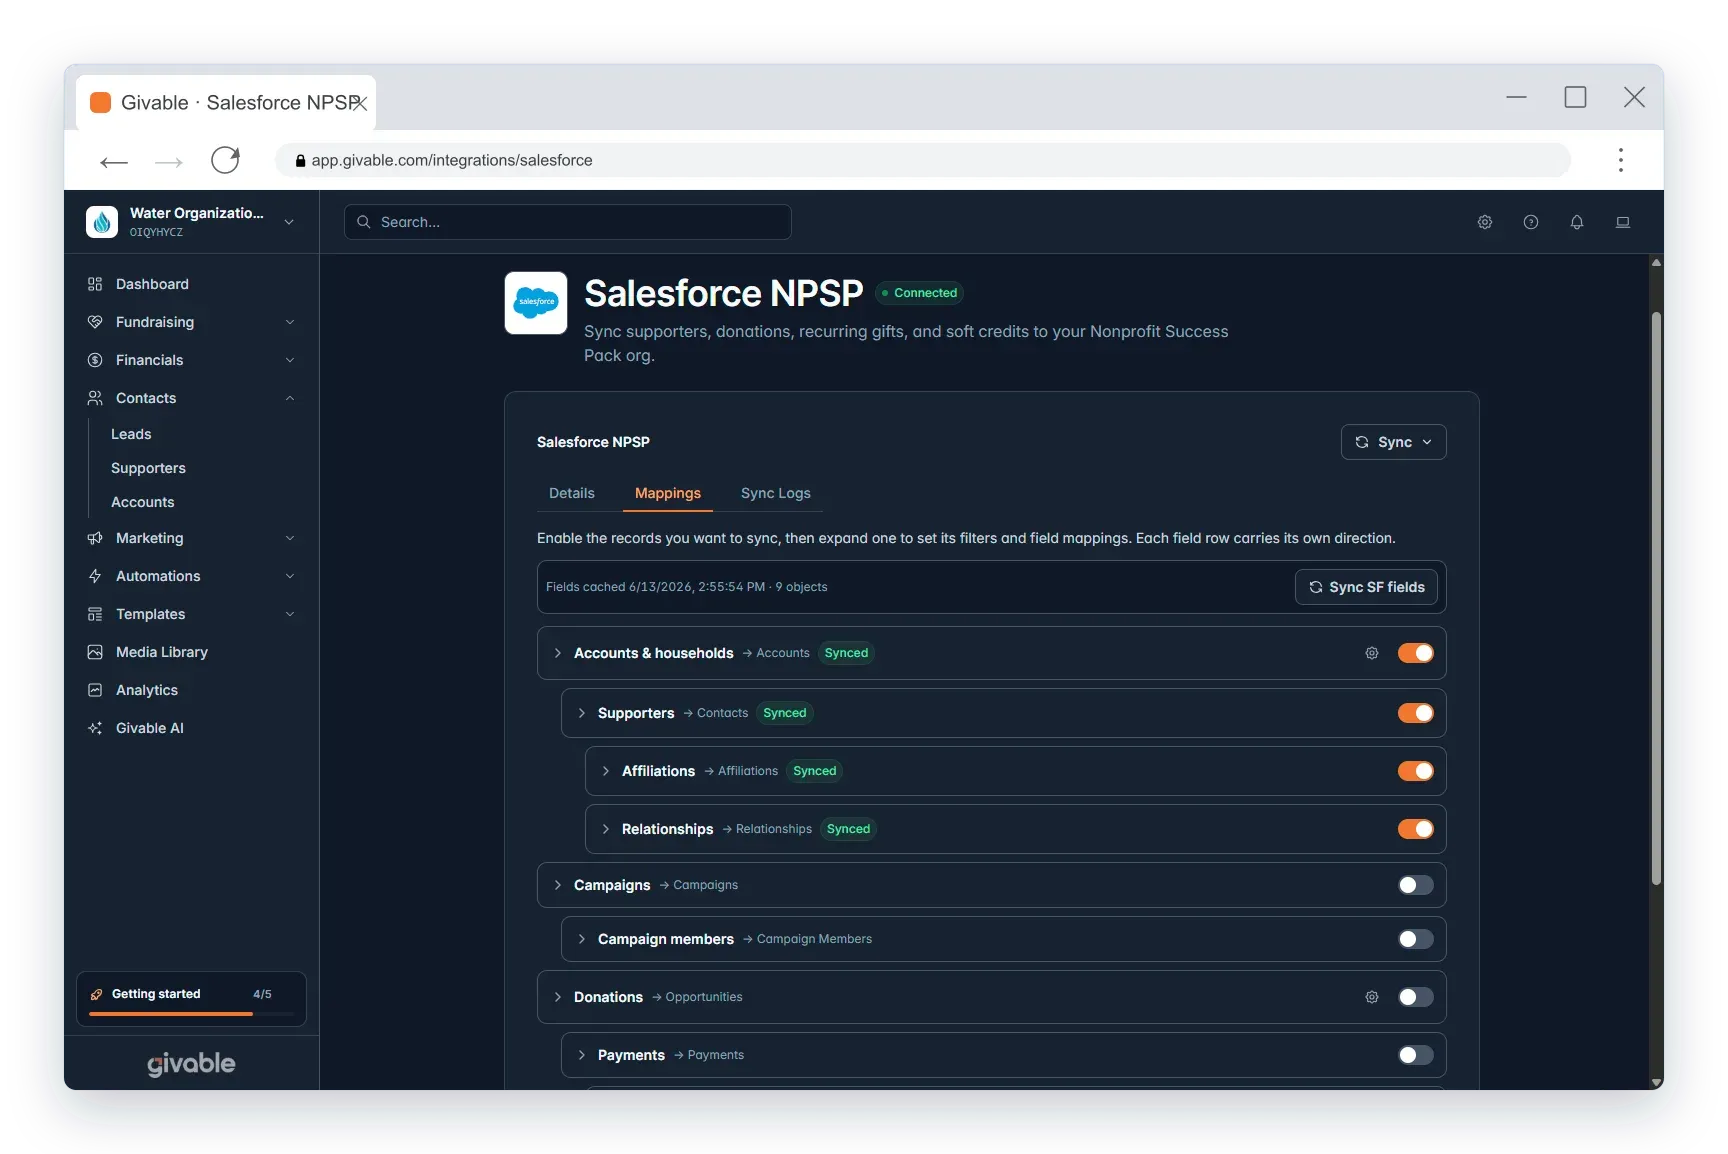Open Supporters in the sidebar
The image size is (1728, 1154).
148,468
